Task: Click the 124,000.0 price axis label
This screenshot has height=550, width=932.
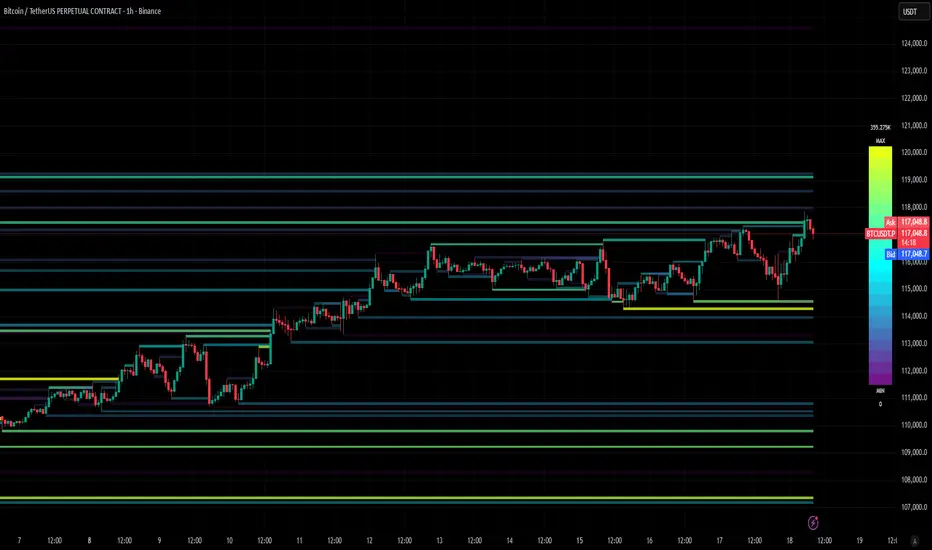Action: click(x=914, y=43)
